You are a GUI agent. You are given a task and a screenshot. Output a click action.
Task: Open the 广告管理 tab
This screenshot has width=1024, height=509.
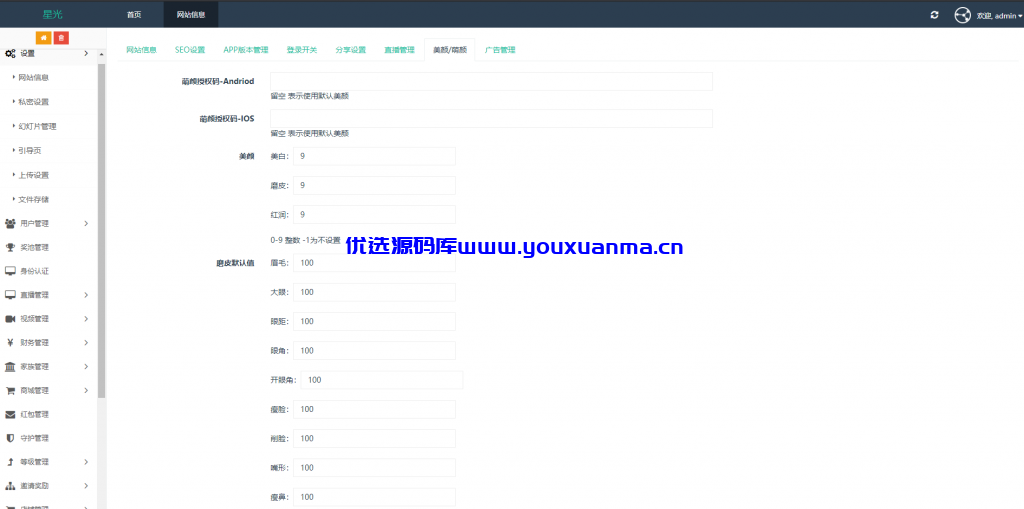point(500,50)
